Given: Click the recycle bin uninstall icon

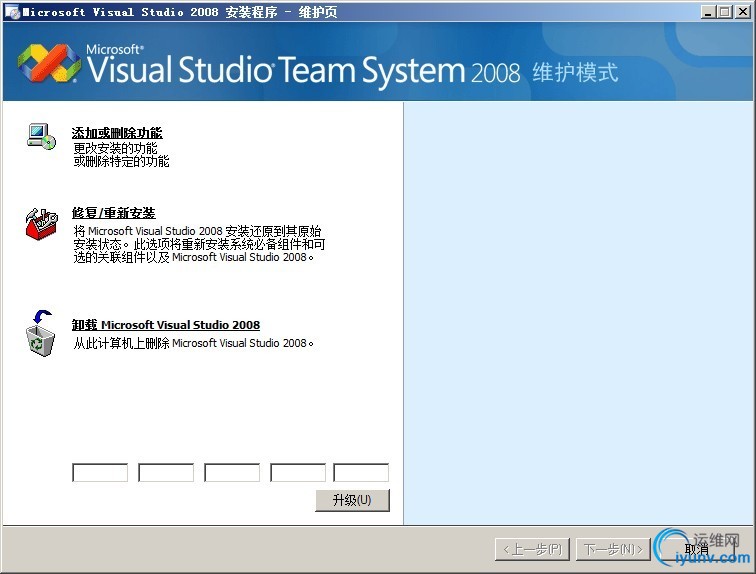Looking at the screenshot, I should pyautogui.click(x=40, y=334).
